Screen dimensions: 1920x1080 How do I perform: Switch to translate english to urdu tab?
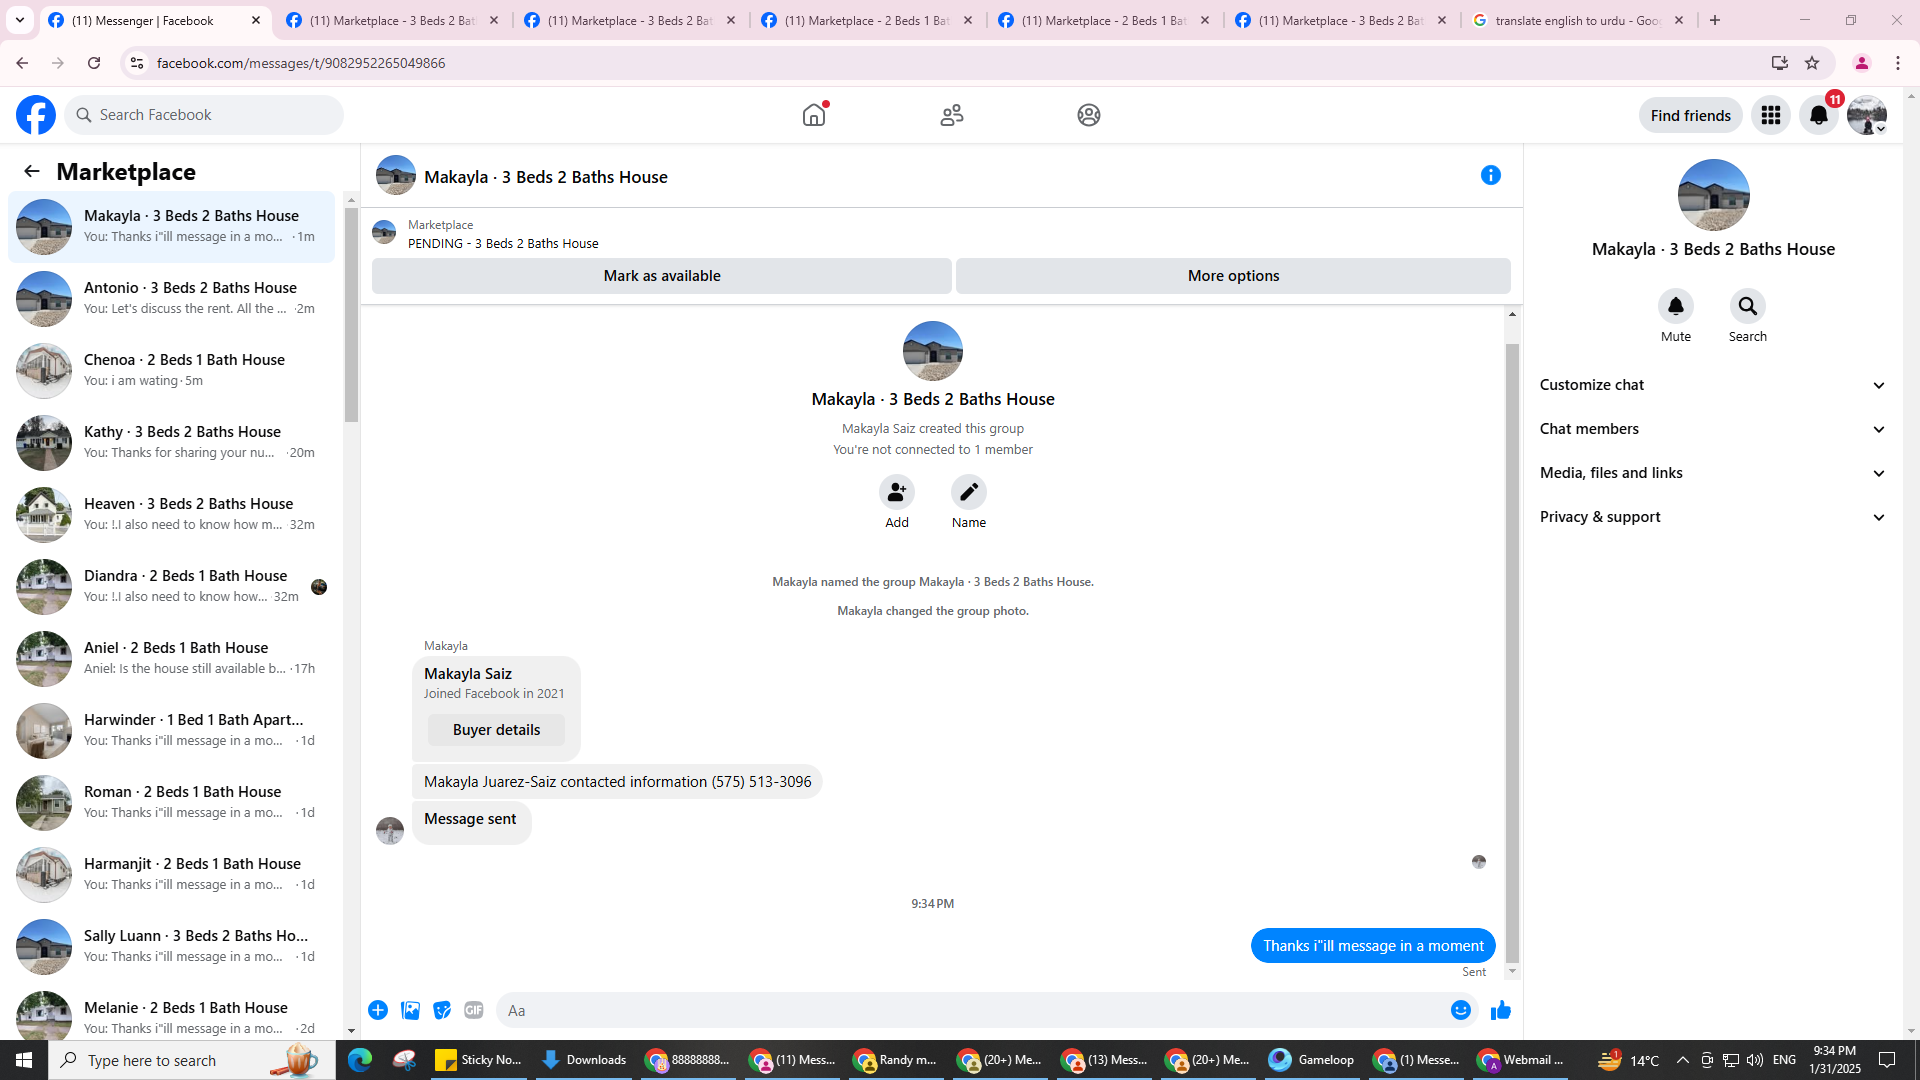coord(1579,20)
